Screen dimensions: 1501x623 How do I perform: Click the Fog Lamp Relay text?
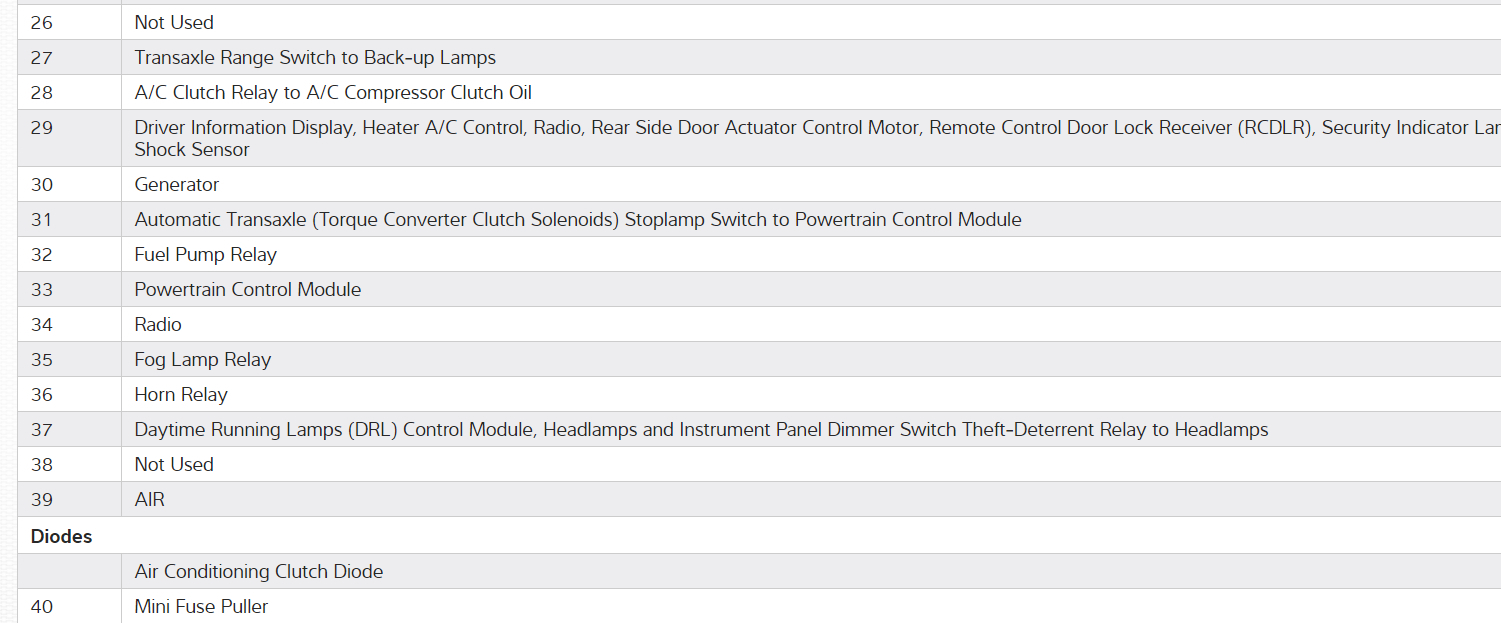click(x=203, y=359)
